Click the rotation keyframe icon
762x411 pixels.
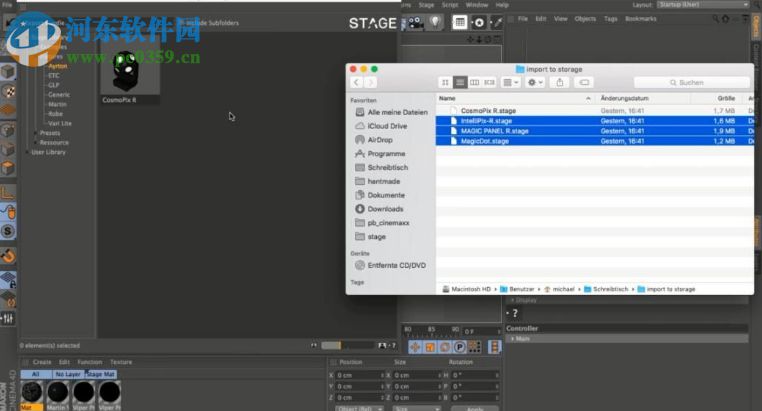click(445, 347)
